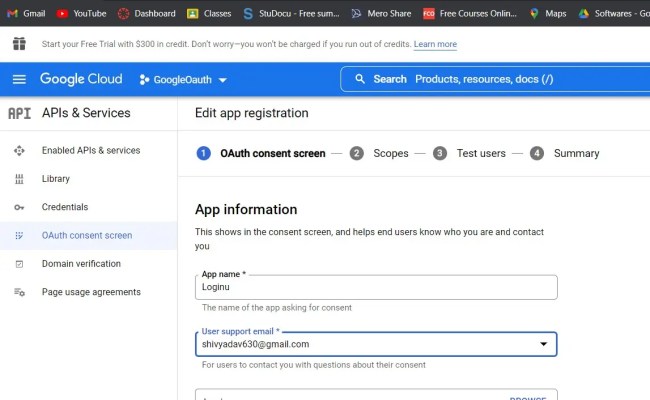Click the Edit app registration heading

252,113
